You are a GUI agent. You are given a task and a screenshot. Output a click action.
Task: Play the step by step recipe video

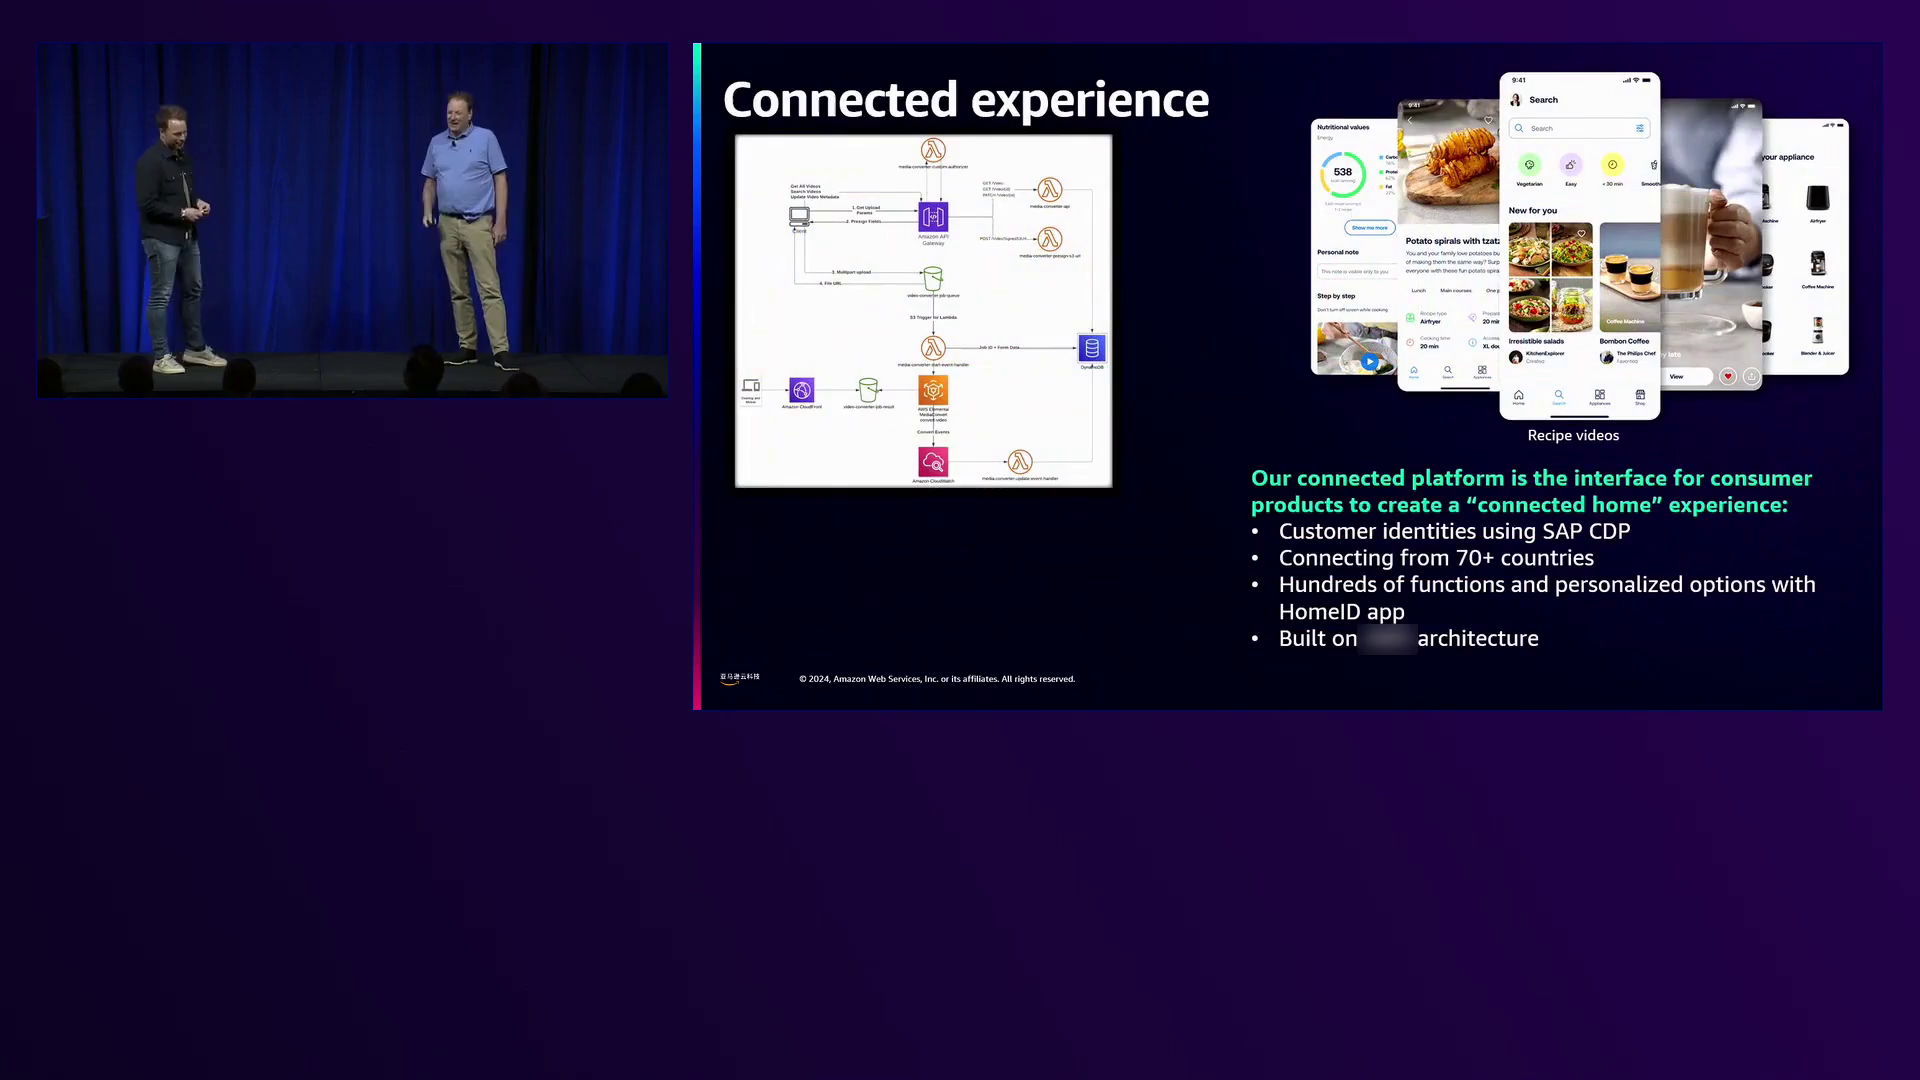(1369, 361)
